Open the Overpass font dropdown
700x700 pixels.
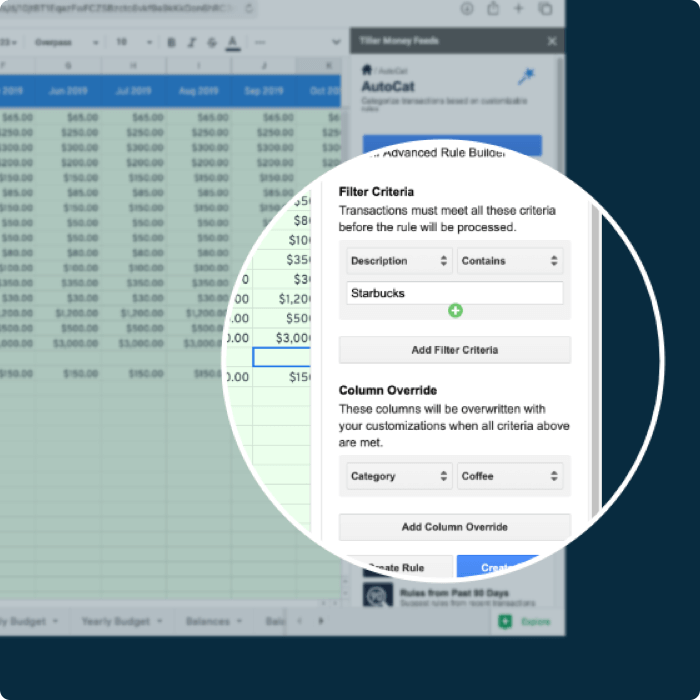point(67,42)
